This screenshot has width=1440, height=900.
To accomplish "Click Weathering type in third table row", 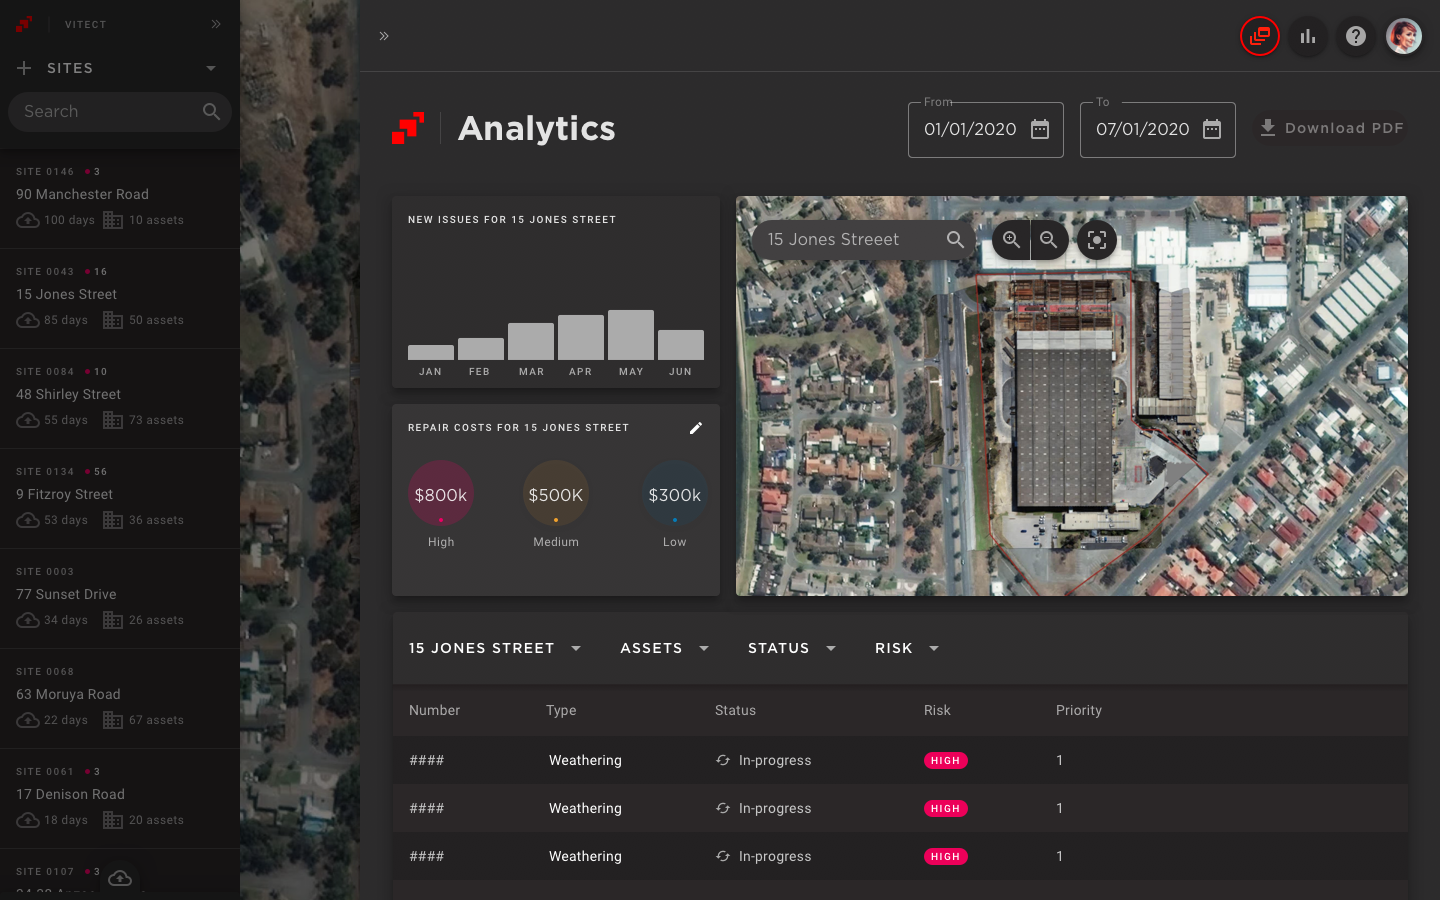I will click(585, 856).
